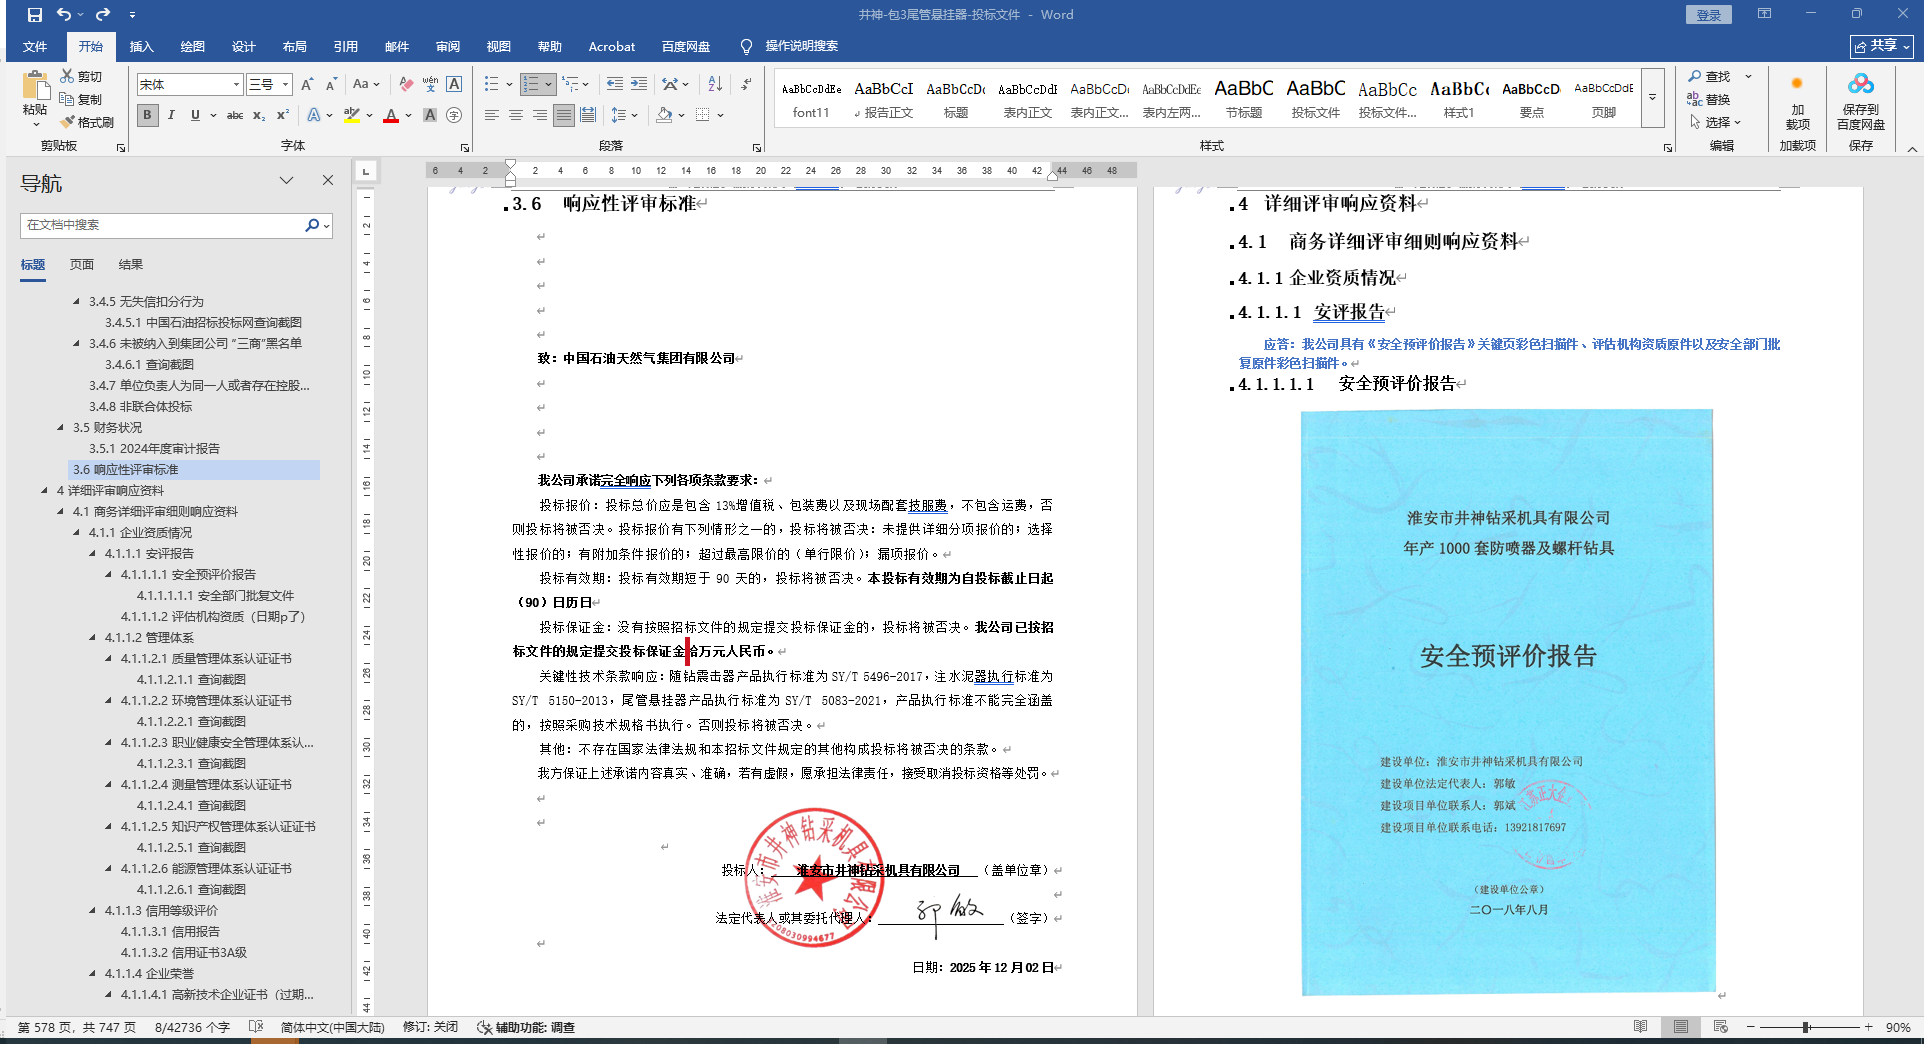Apply the 节标题 style from the gallery
This screenshot has height=1044, width=1924.
(1243, 98)
